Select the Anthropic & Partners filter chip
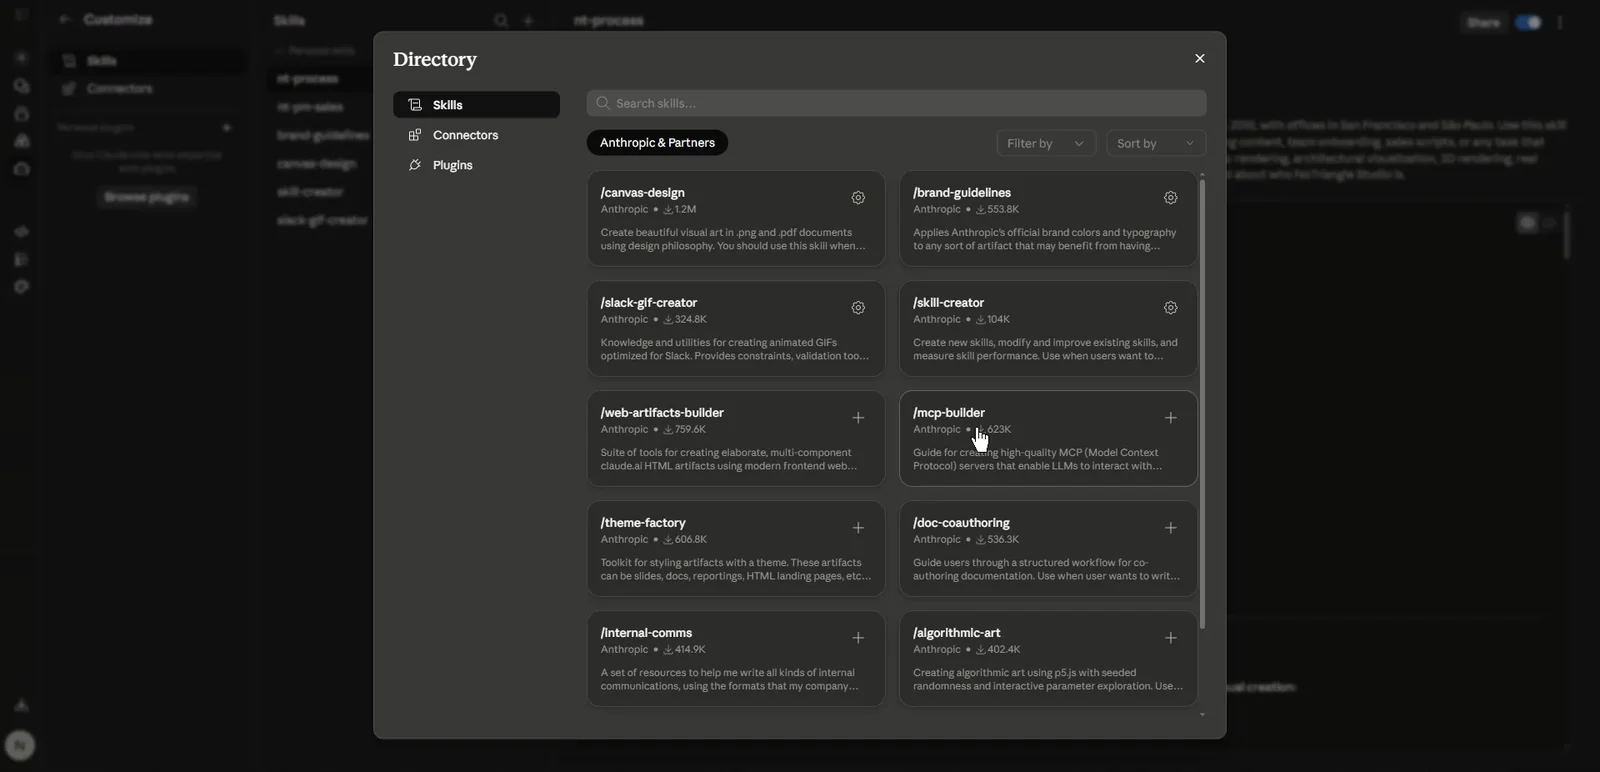The height and width of the screenshot is (772, 1600). click(x=657, y=143)
